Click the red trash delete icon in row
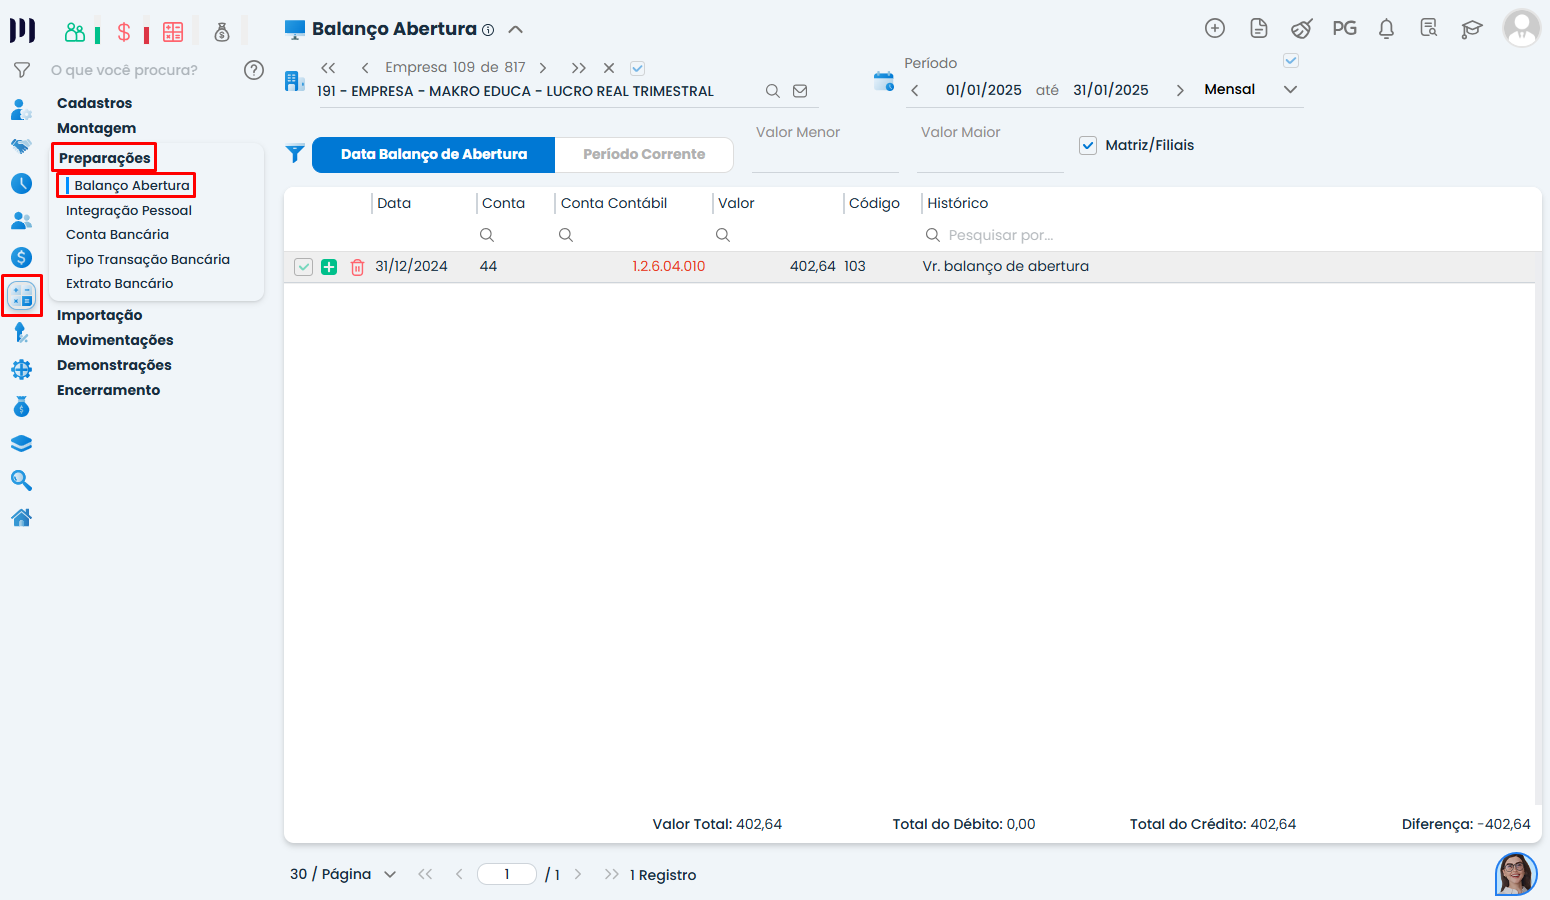The width and height of the screenshot is (1550, 900). click(x=357, y=267)
